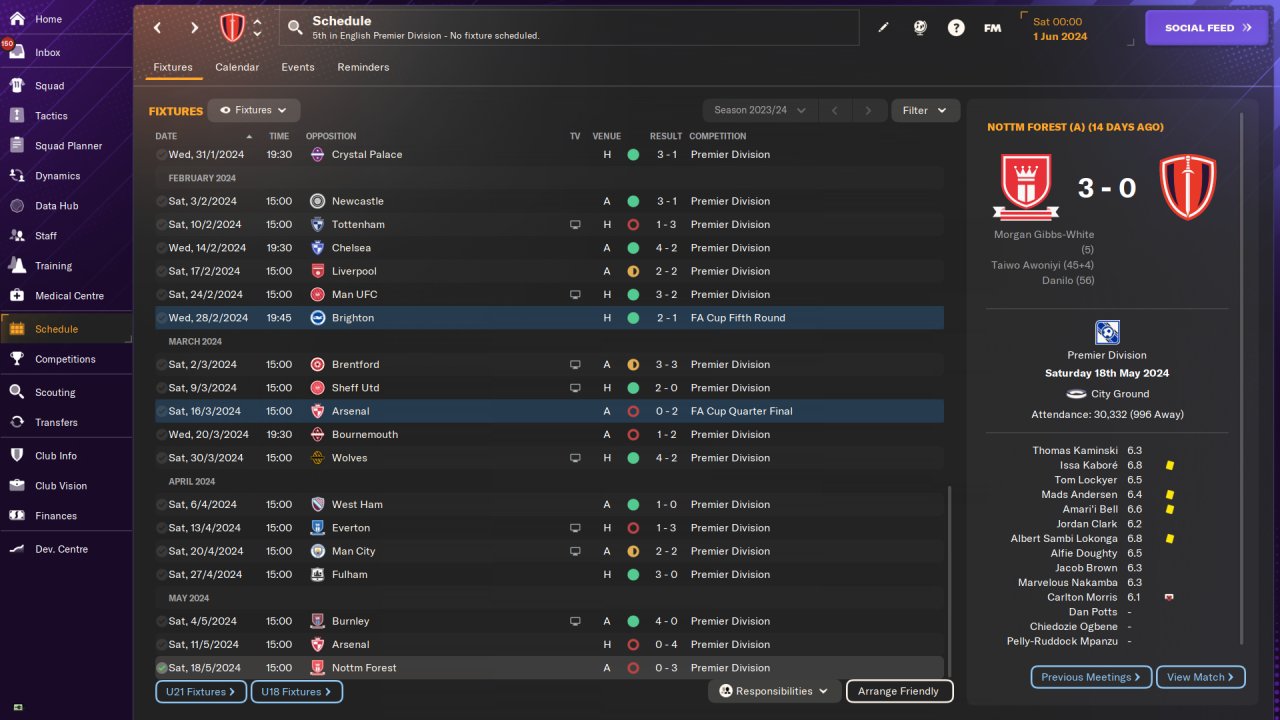Click the club badge in header
The width and height of the screenshot is (1280, 720).
[232, 28]
